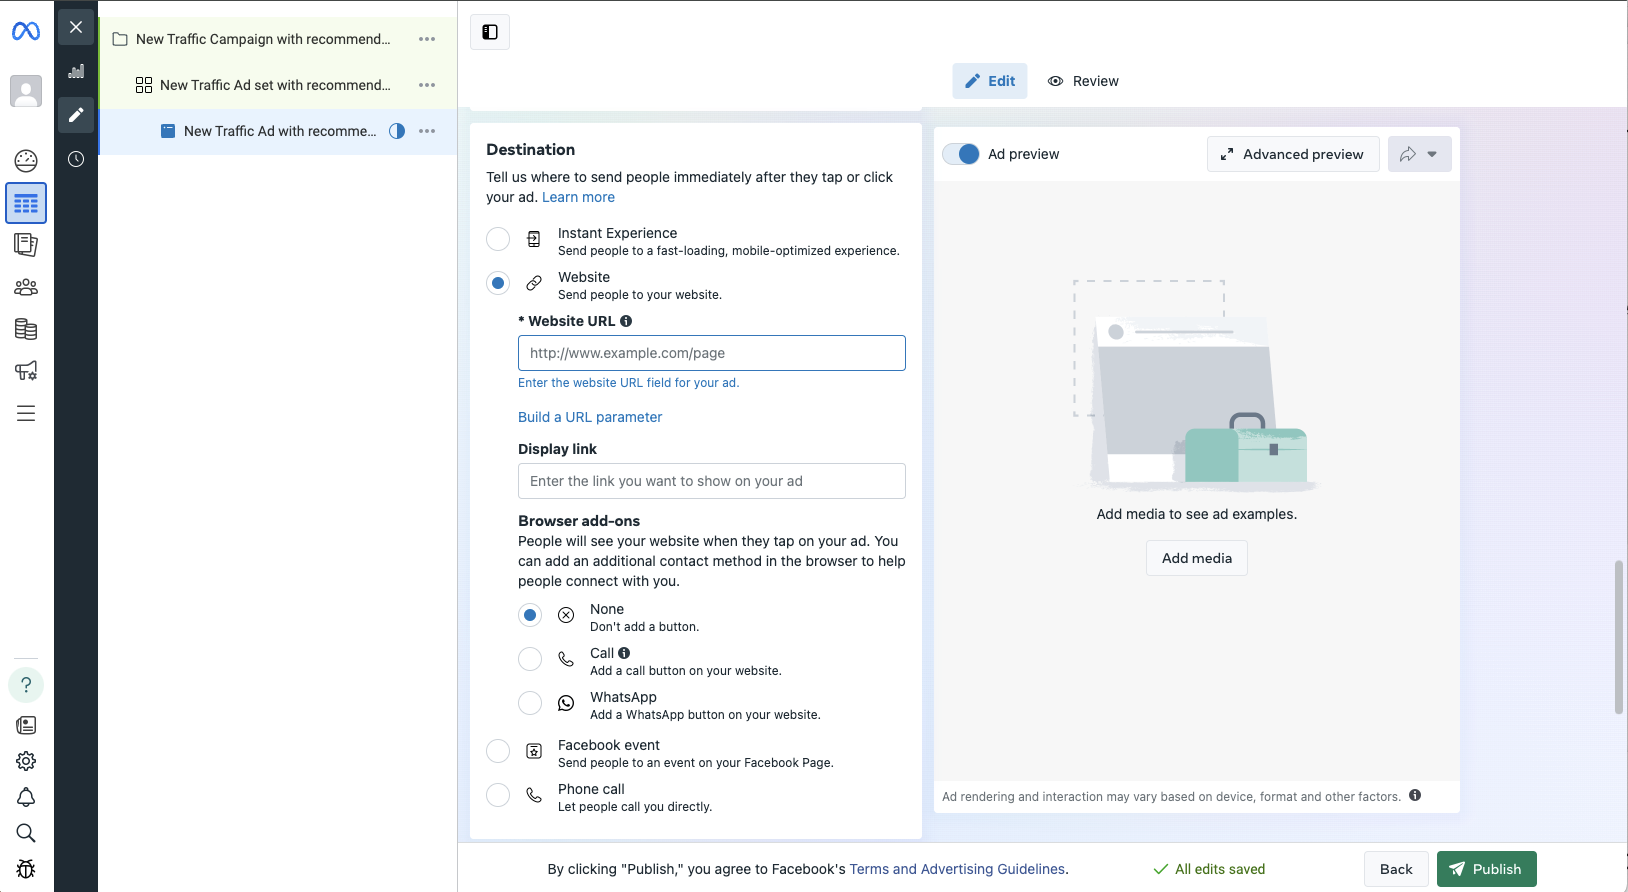The height and width of the screenshot is (892, 1628).
Task: Open the Audiences people icon in sidebar
Action: [26, 288]
